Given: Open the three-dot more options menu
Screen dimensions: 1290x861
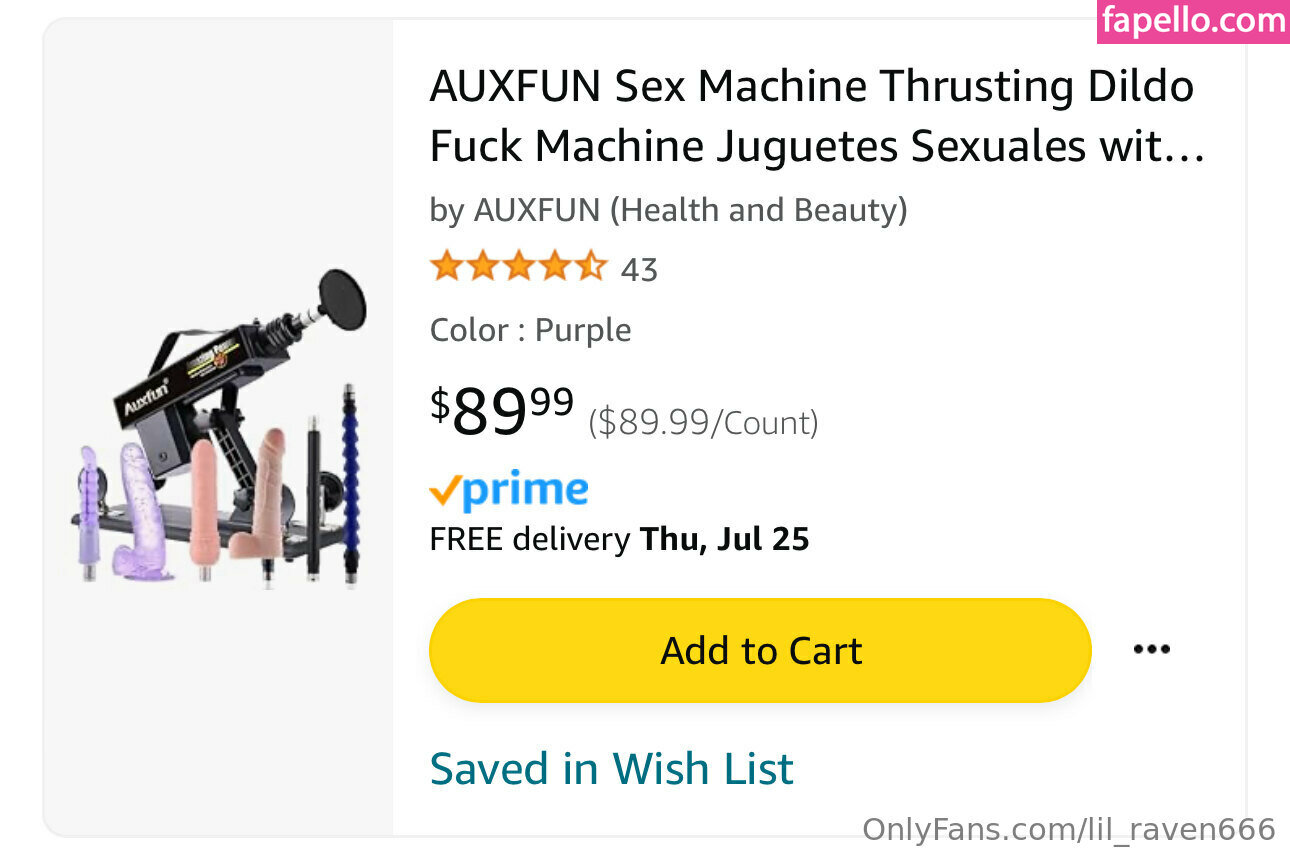Looking at the screenshot, I should [1151, 650].
